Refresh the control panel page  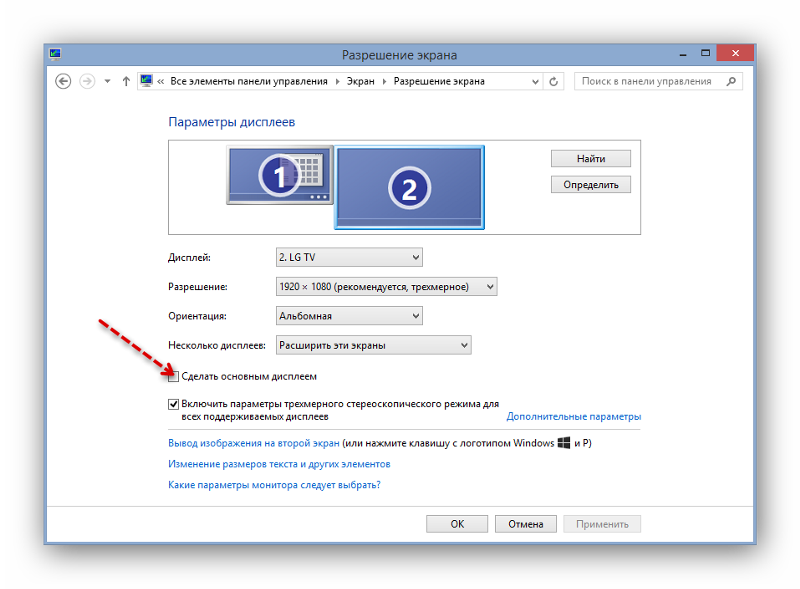pyautogui.click(x=554, y=82)
